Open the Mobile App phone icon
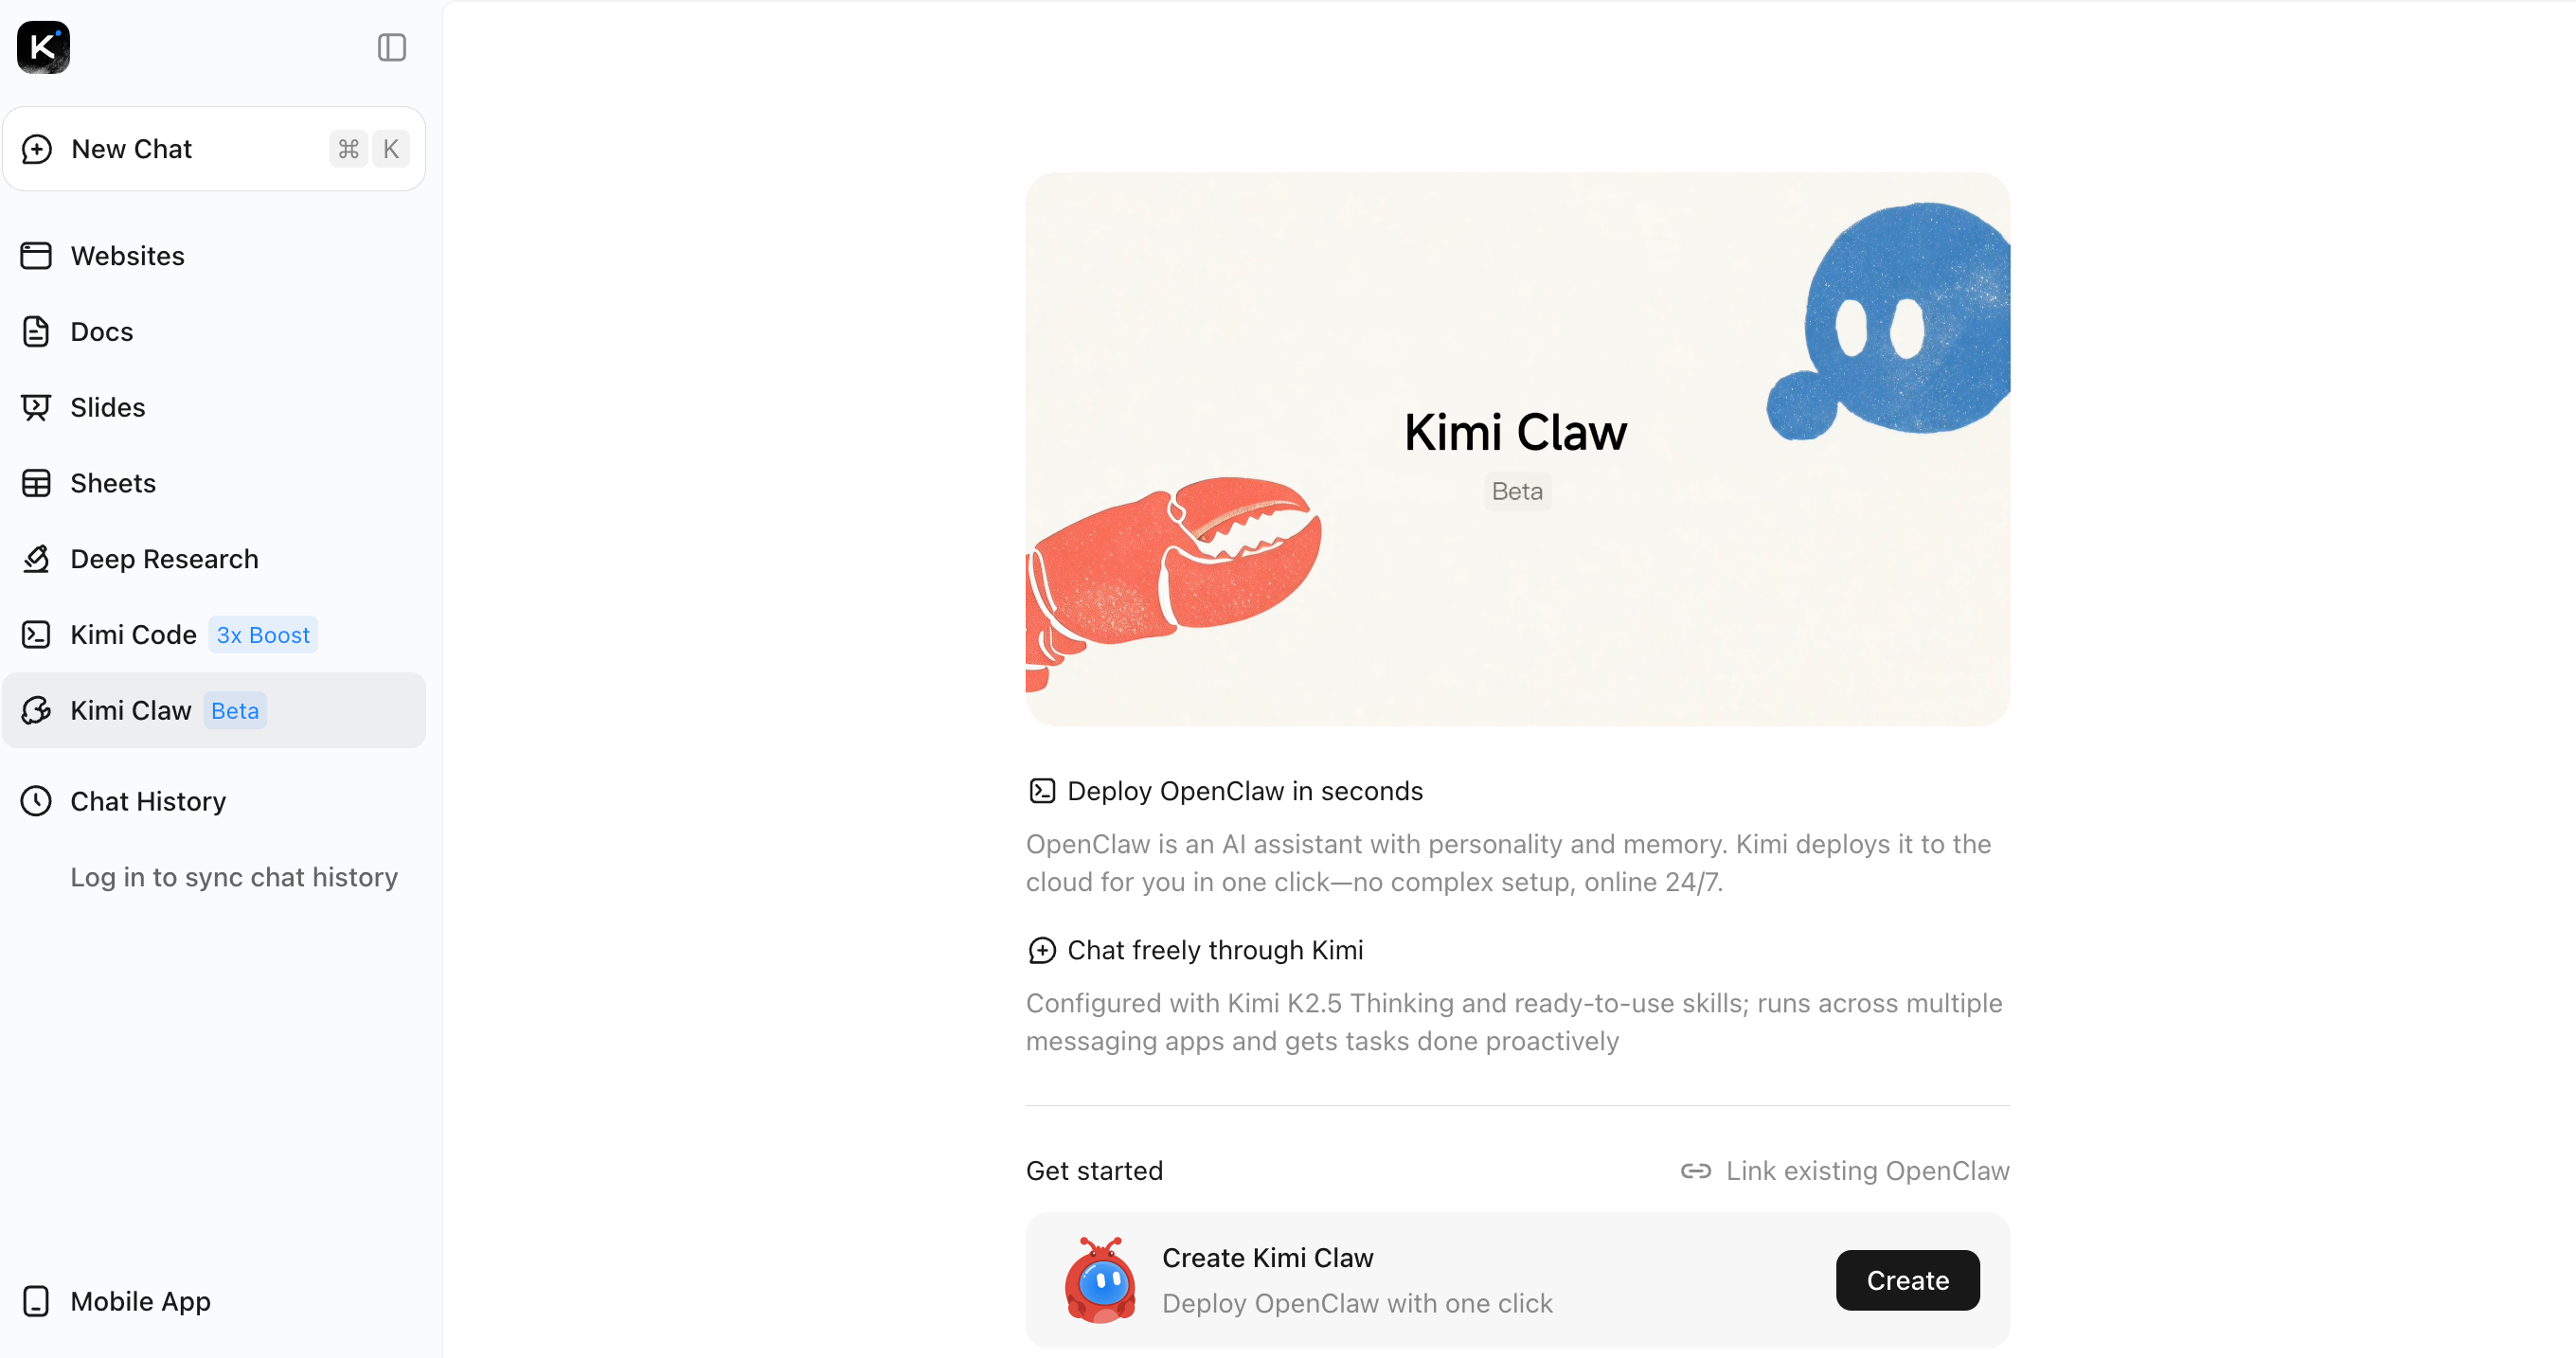This screenshot has height=1358, width=2576. pyautogui.click(x=36, y=1302)
